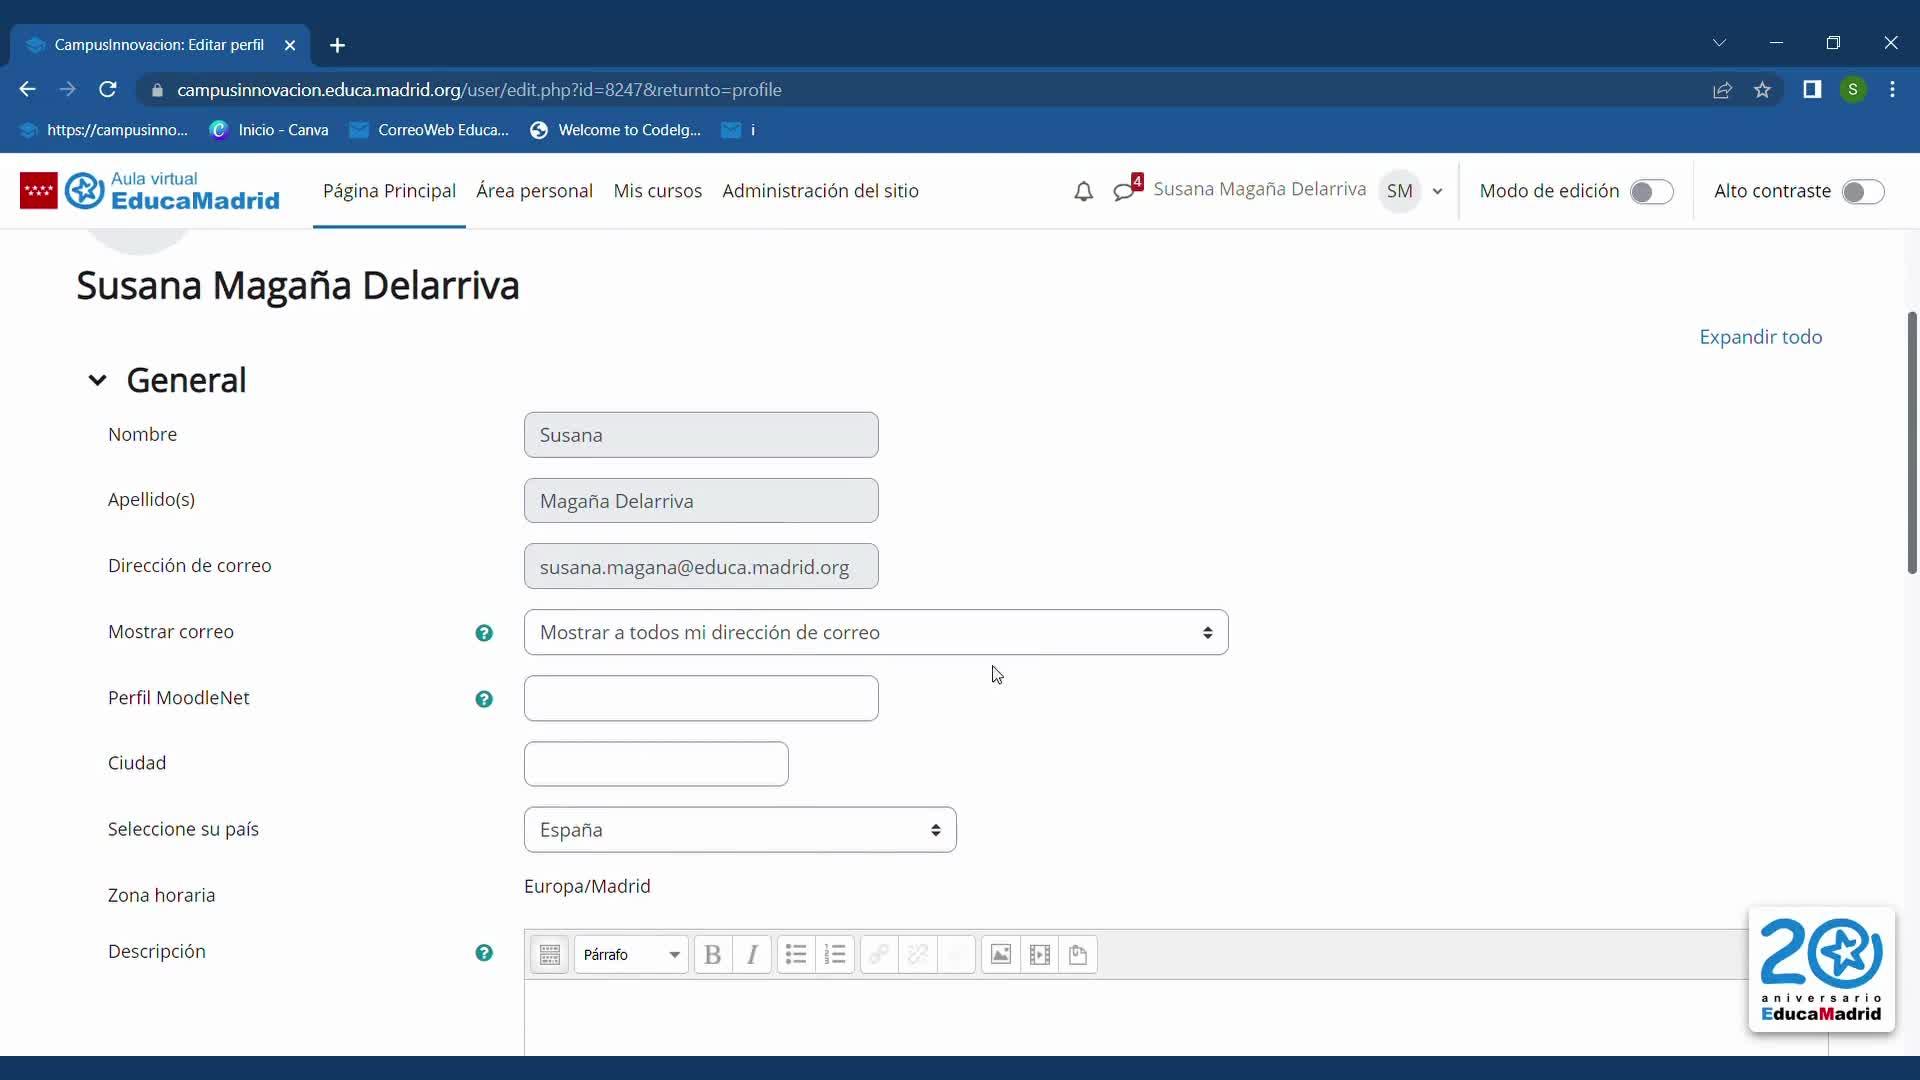1920x1080 pixels.
Task: Click help icon beside Mostrar correo
Action: pos(484,633)
